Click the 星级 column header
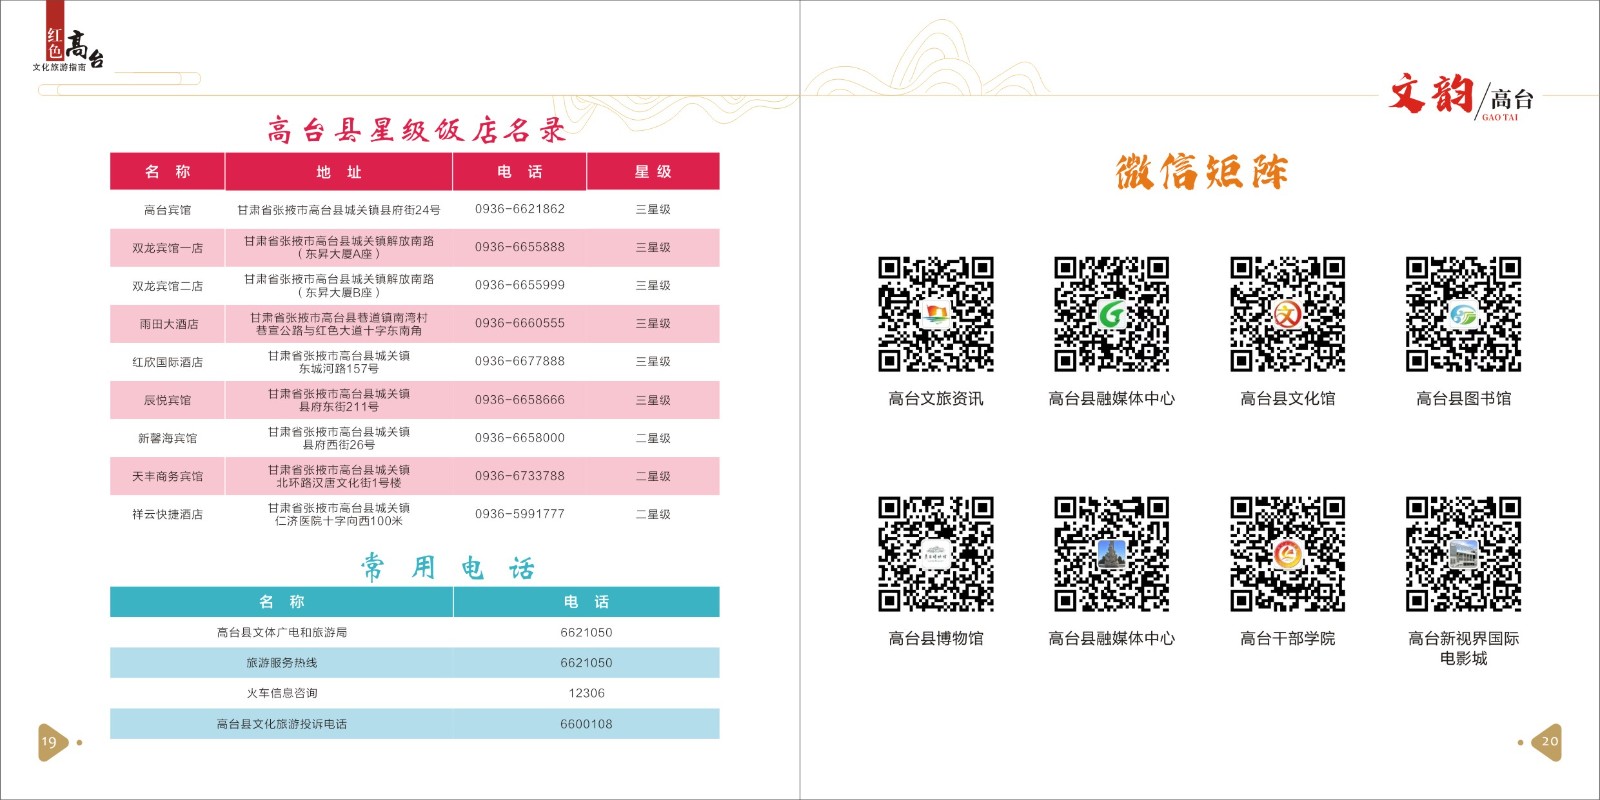Screen dimensions: 1600x800 point(653,172)
